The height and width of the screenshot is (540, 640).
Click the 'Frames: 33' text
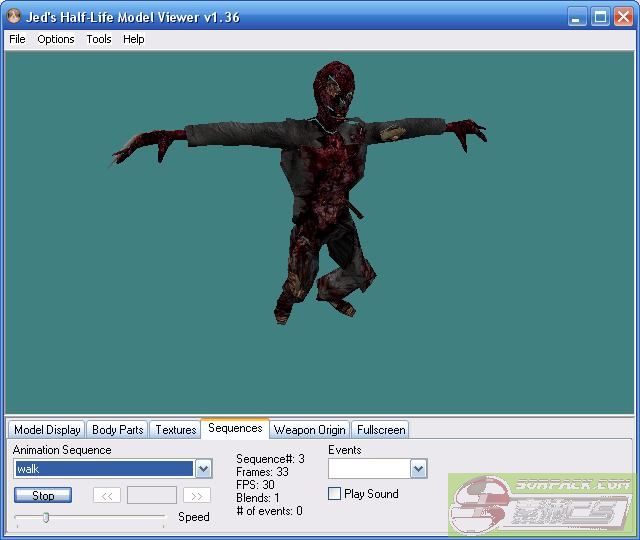pos(262,472)
